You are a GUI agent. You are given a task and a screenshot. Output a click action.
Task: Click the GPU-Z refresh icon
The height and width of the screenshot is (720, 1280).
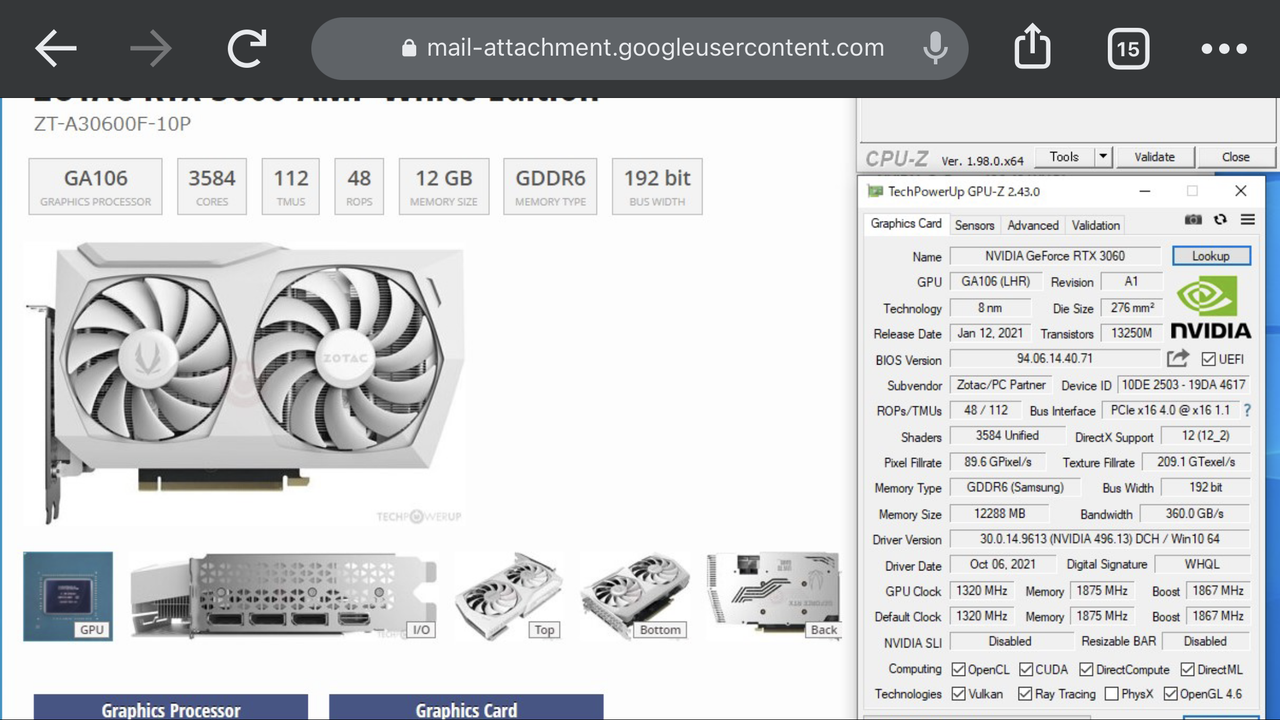pyautogui.click(x=1220, y=219)
